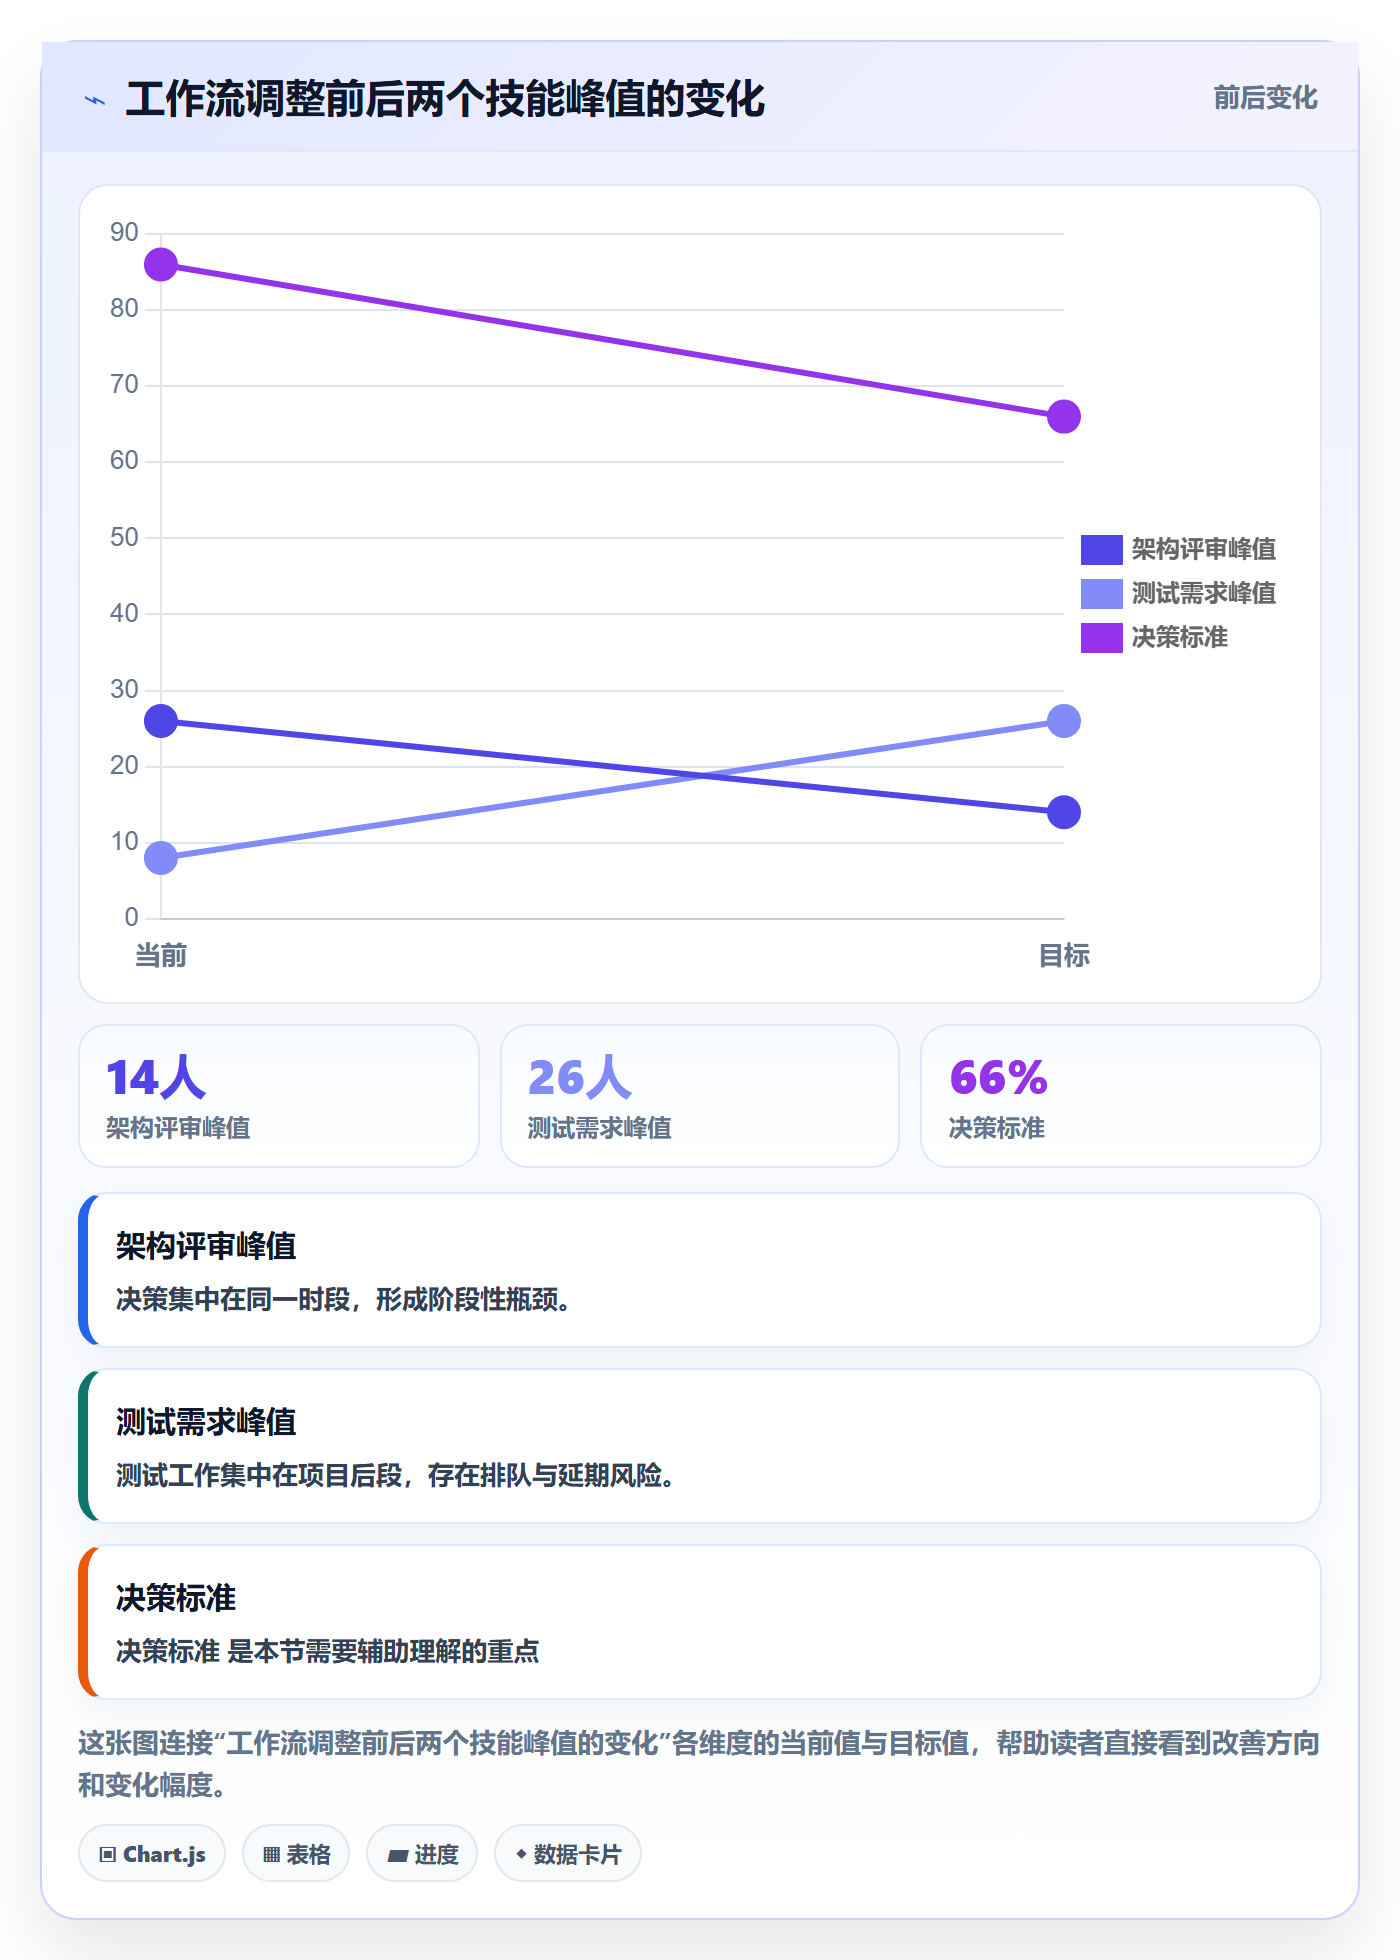Viewport: 1400px width, 1960px height.
Task: Select the Chart.js tag chip
Action: [152, 1854]
